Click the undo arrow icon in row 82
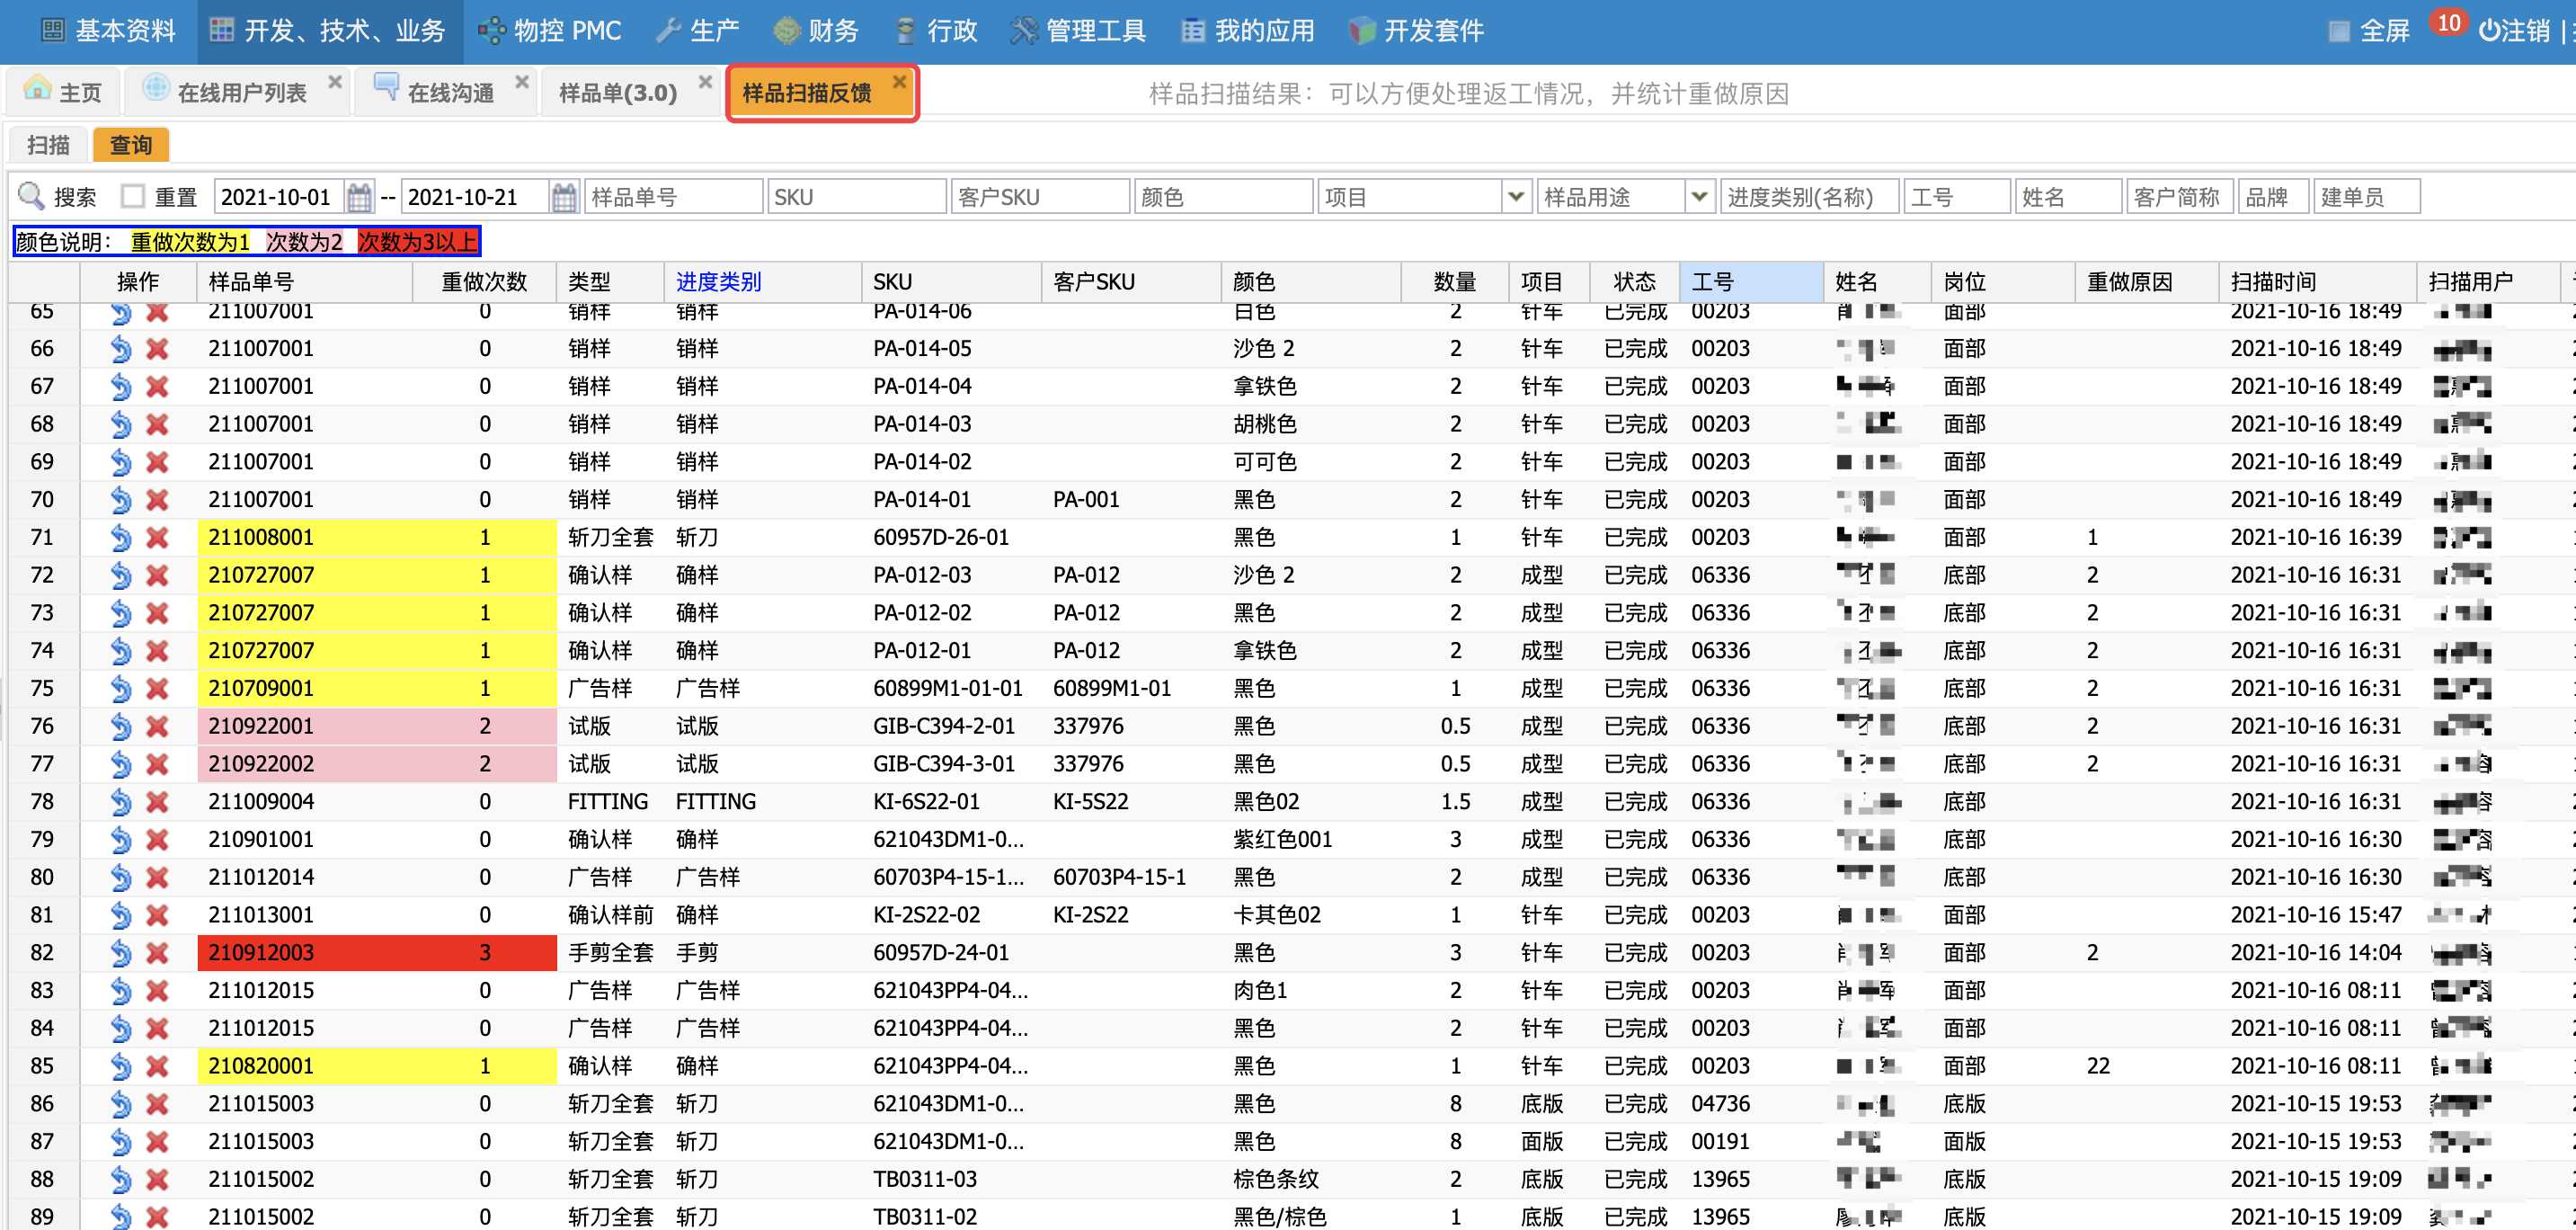 [x=121, y=953]
